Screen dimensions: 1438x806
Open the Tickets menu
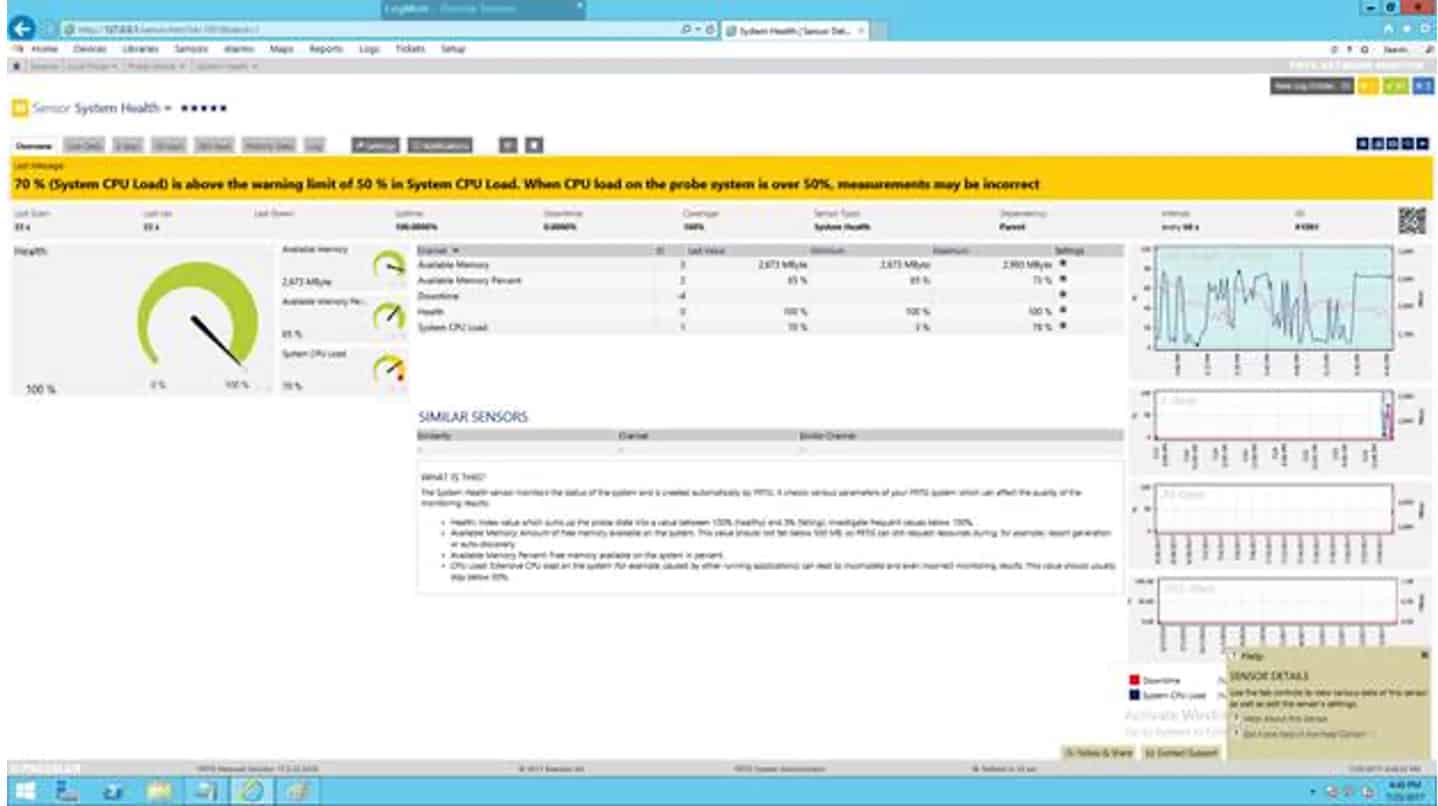[410, 49]
